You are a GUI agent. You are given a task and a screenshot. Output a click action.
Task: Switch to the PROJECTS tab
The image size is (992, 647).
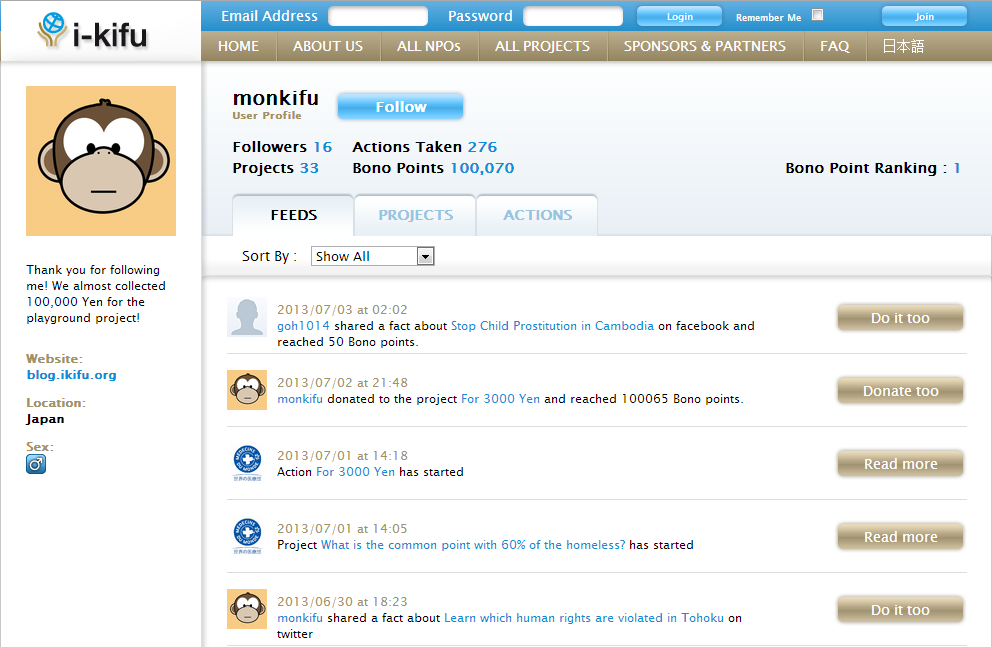(415, 215)
